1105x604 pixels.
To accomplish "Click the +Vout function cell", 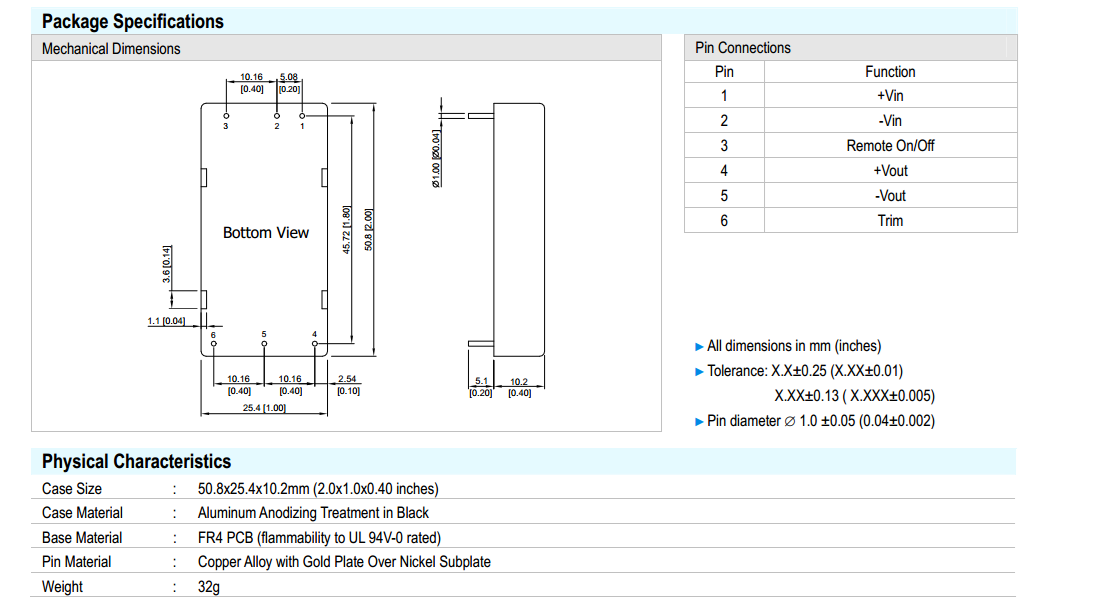I will 890,170.
